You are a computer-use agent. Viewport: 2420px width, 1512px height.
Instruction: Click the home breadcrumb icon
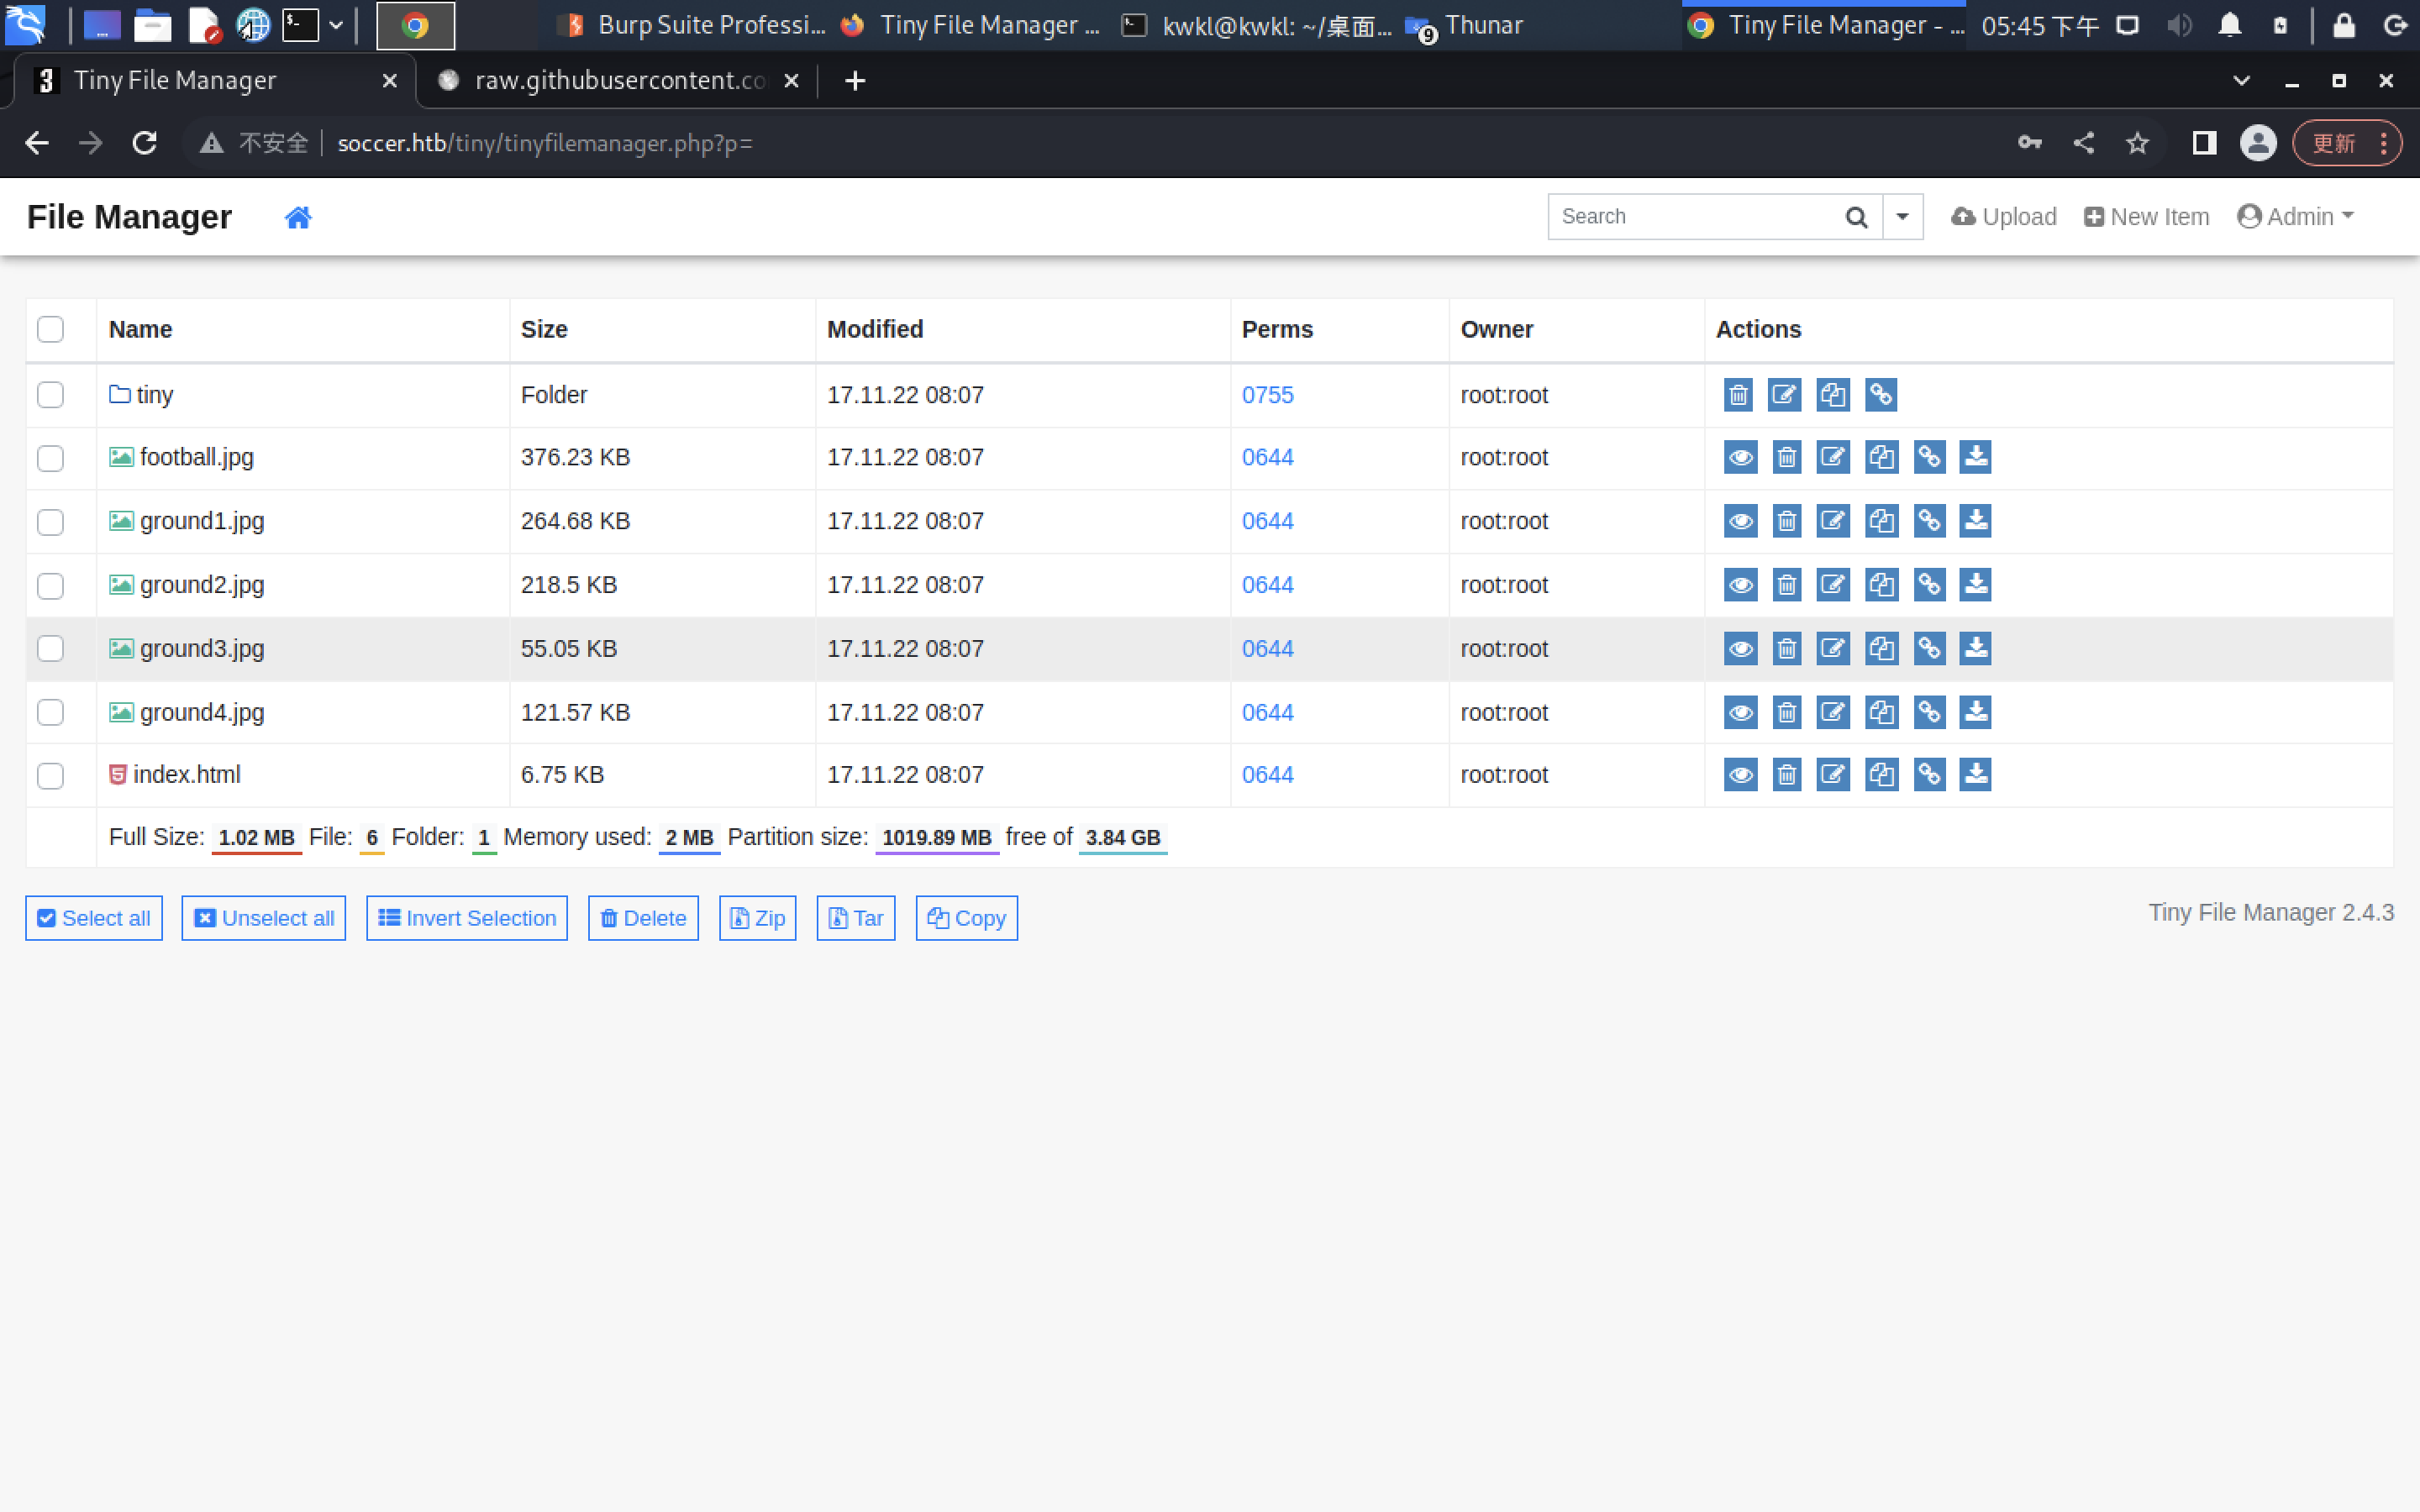(x=298, y=217)
